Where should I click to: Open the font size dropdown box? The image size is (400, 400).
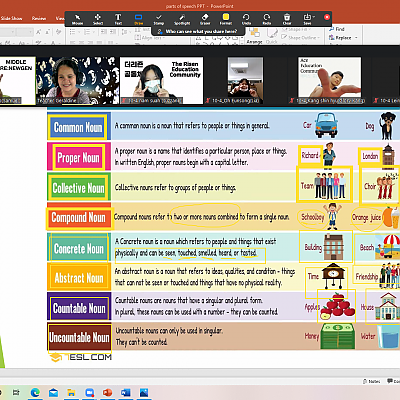25,32
